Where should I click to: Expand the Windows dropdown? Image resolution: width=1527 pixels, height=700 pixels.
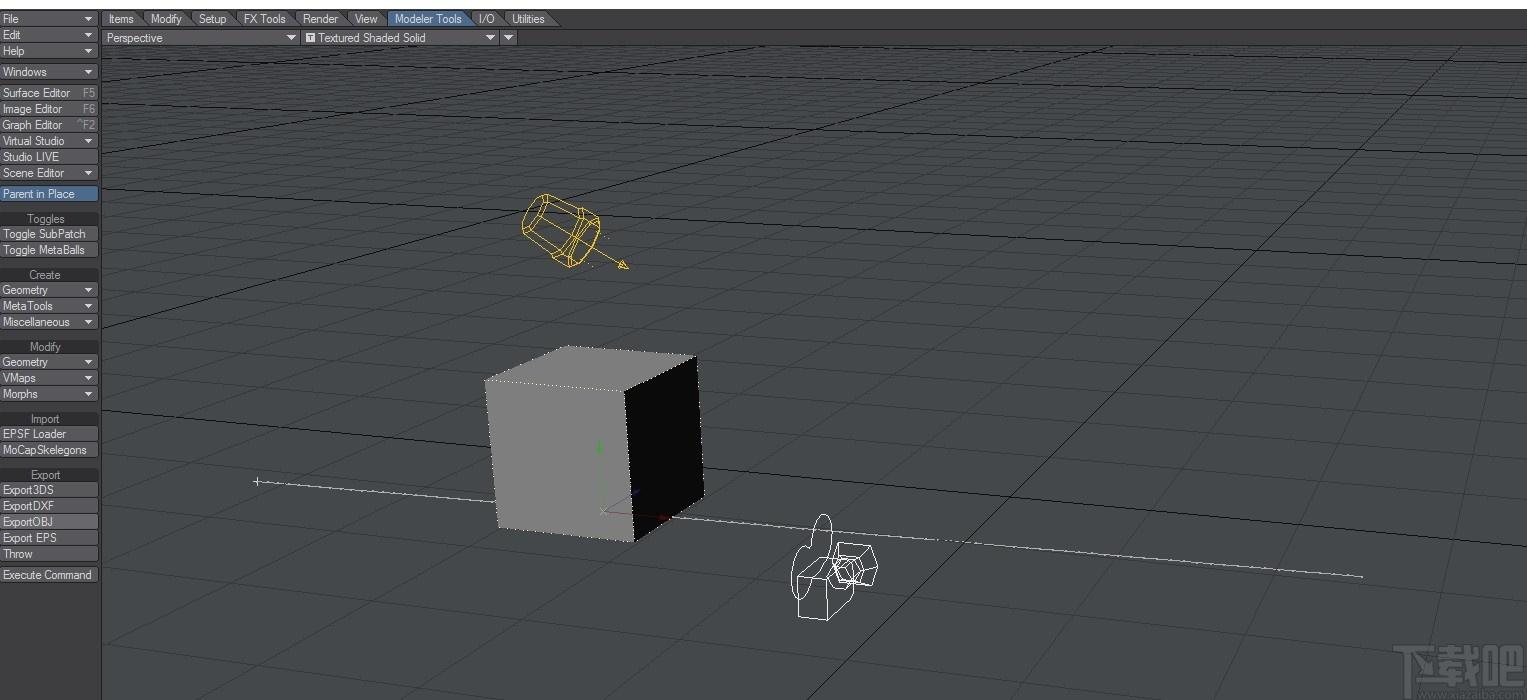(x=49, y=71)
